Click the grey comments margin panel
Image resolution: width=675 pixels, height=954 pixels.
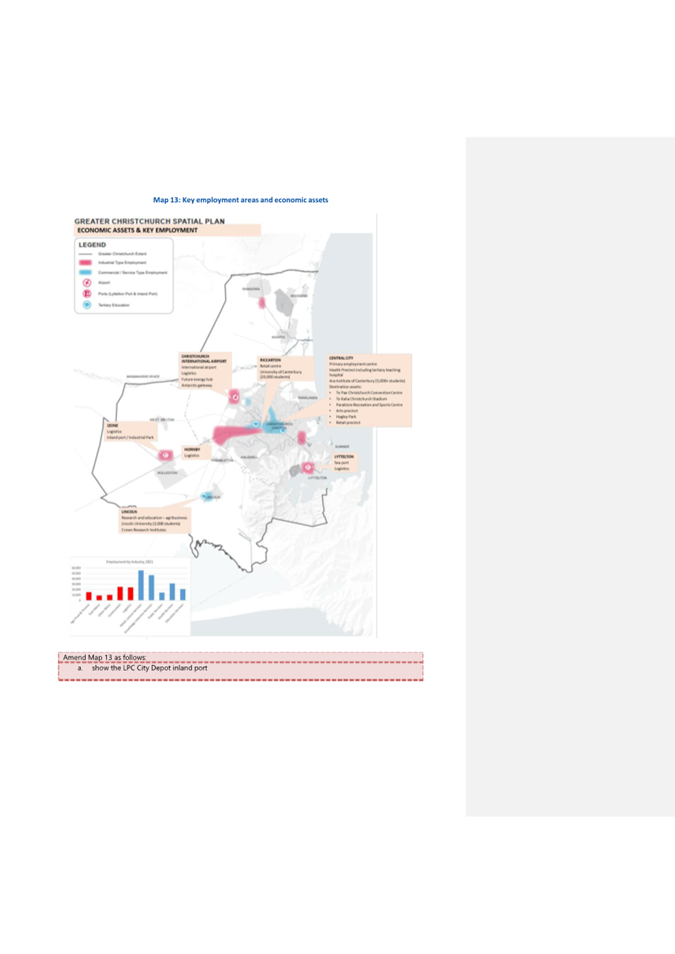(570, 476)
